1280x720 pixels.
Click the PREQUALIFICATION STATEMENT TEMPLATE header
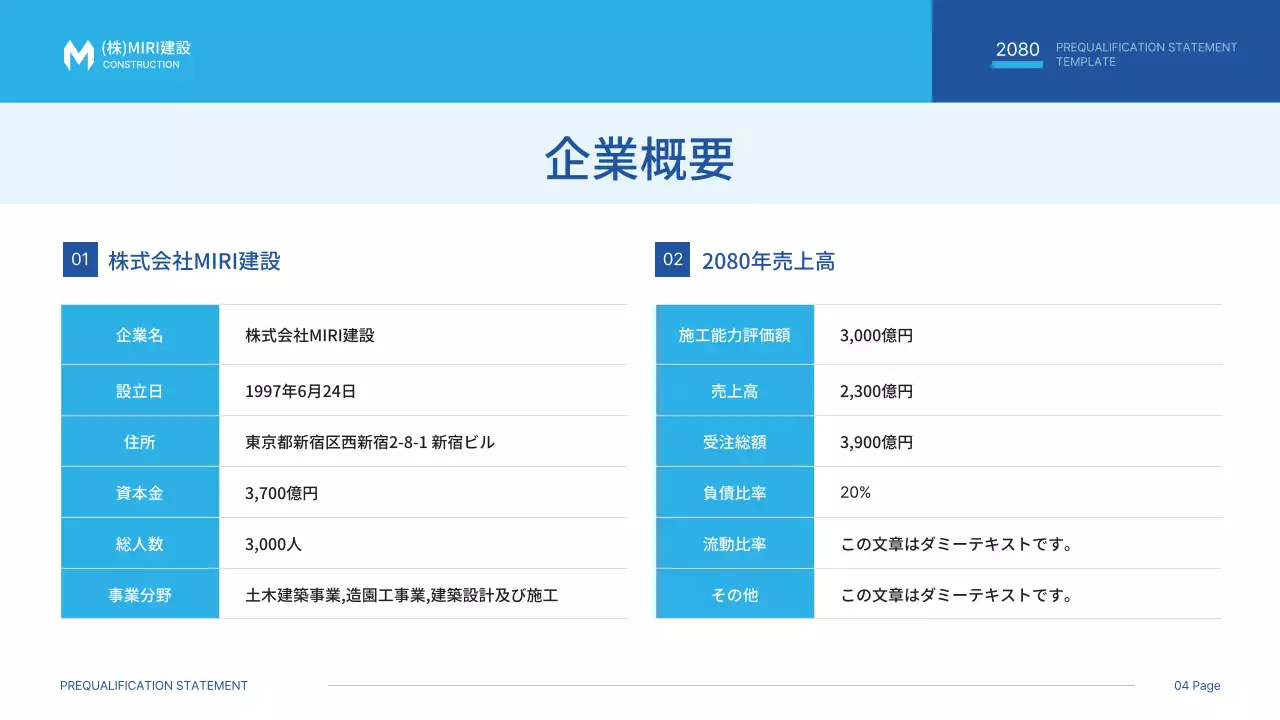click(1146, 54)
